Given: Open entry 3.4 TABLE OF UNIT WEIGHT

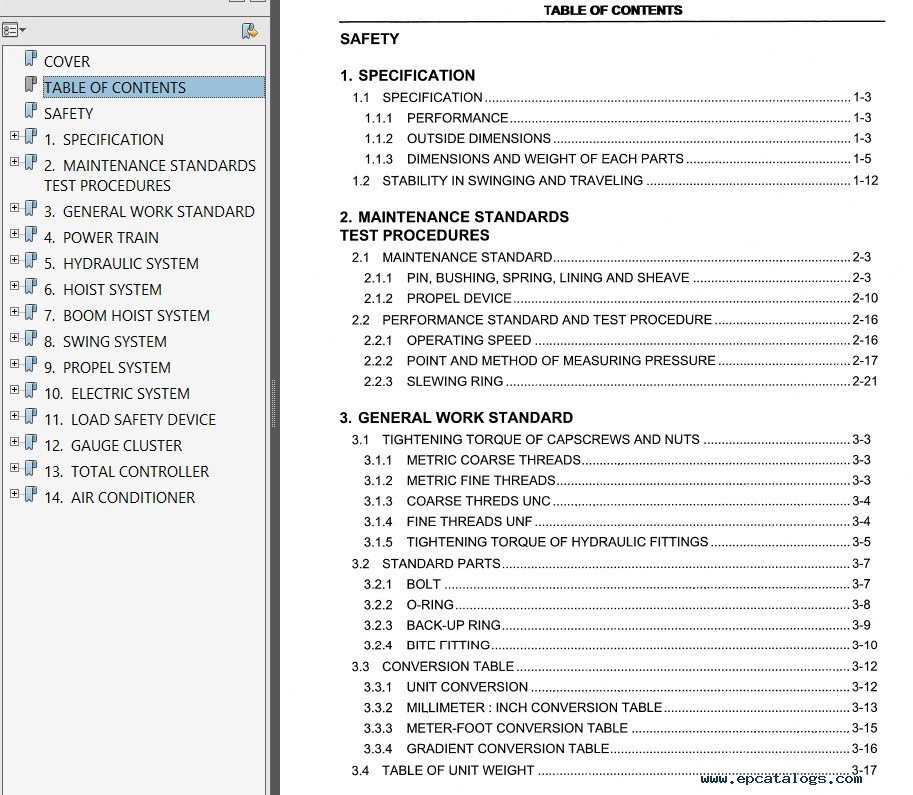Looking at the screenshot, I should tap(614, 770).
